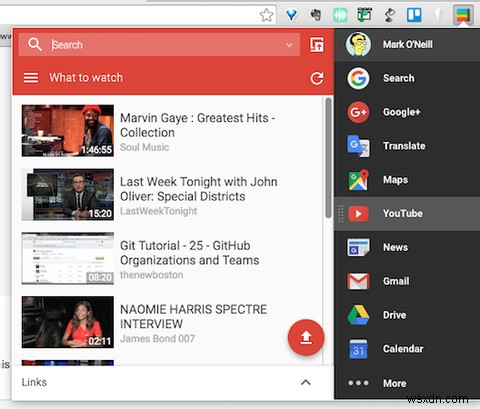
Task: Open YouTube in new tab icon
Action: coord(317,44)
